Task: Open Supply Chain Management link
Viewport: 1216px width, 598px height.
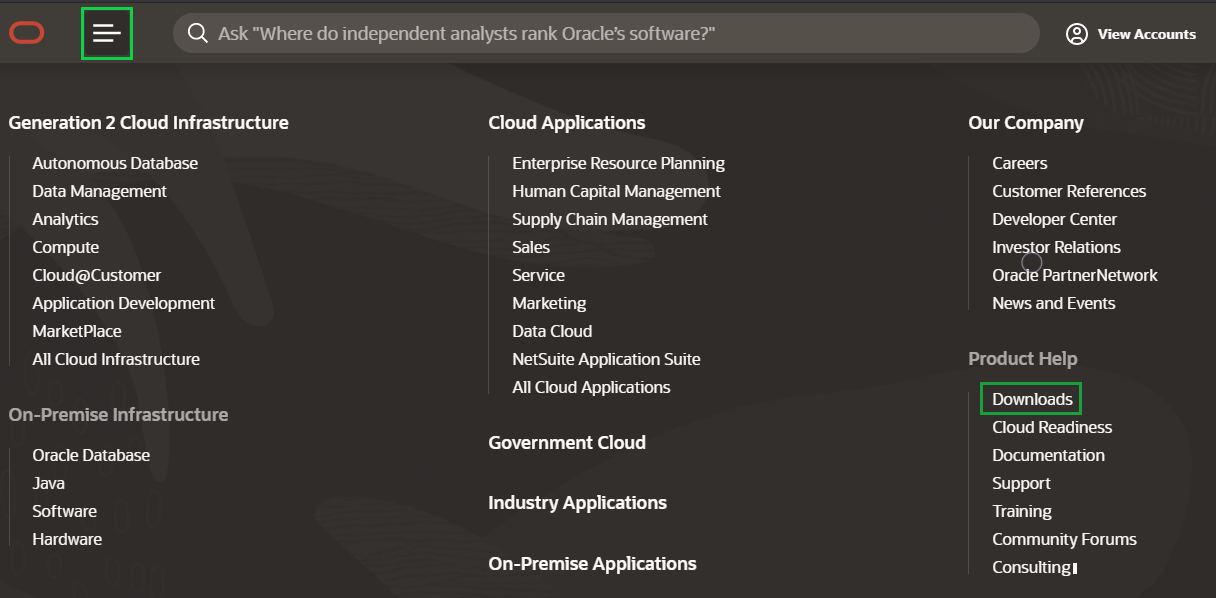Action: click(x=610, y=219)
